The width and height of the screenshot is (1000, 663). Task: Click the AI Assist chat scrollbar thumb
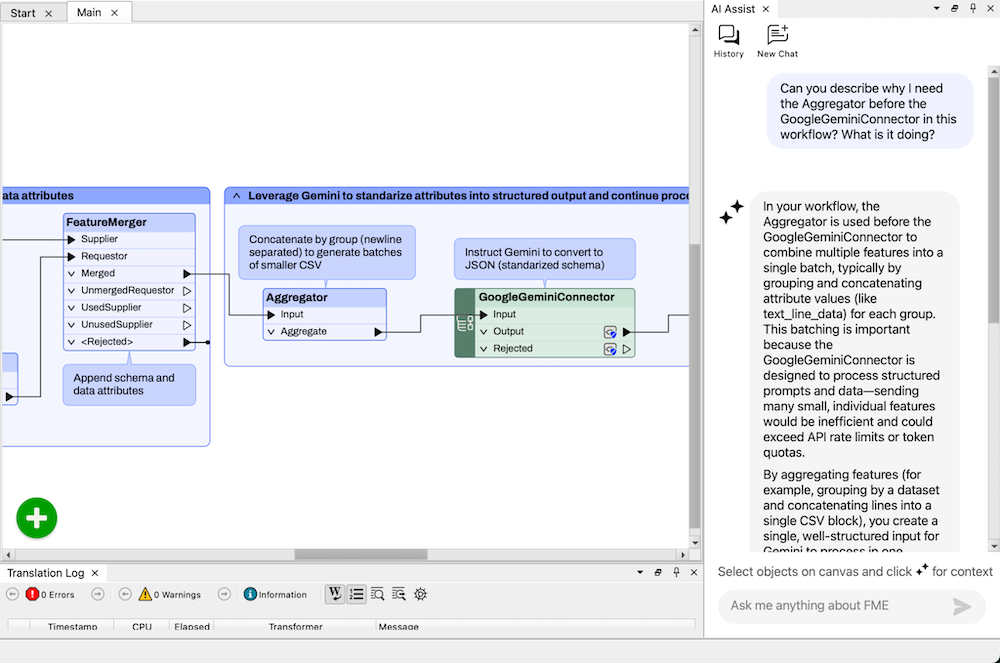click(994, 198)
